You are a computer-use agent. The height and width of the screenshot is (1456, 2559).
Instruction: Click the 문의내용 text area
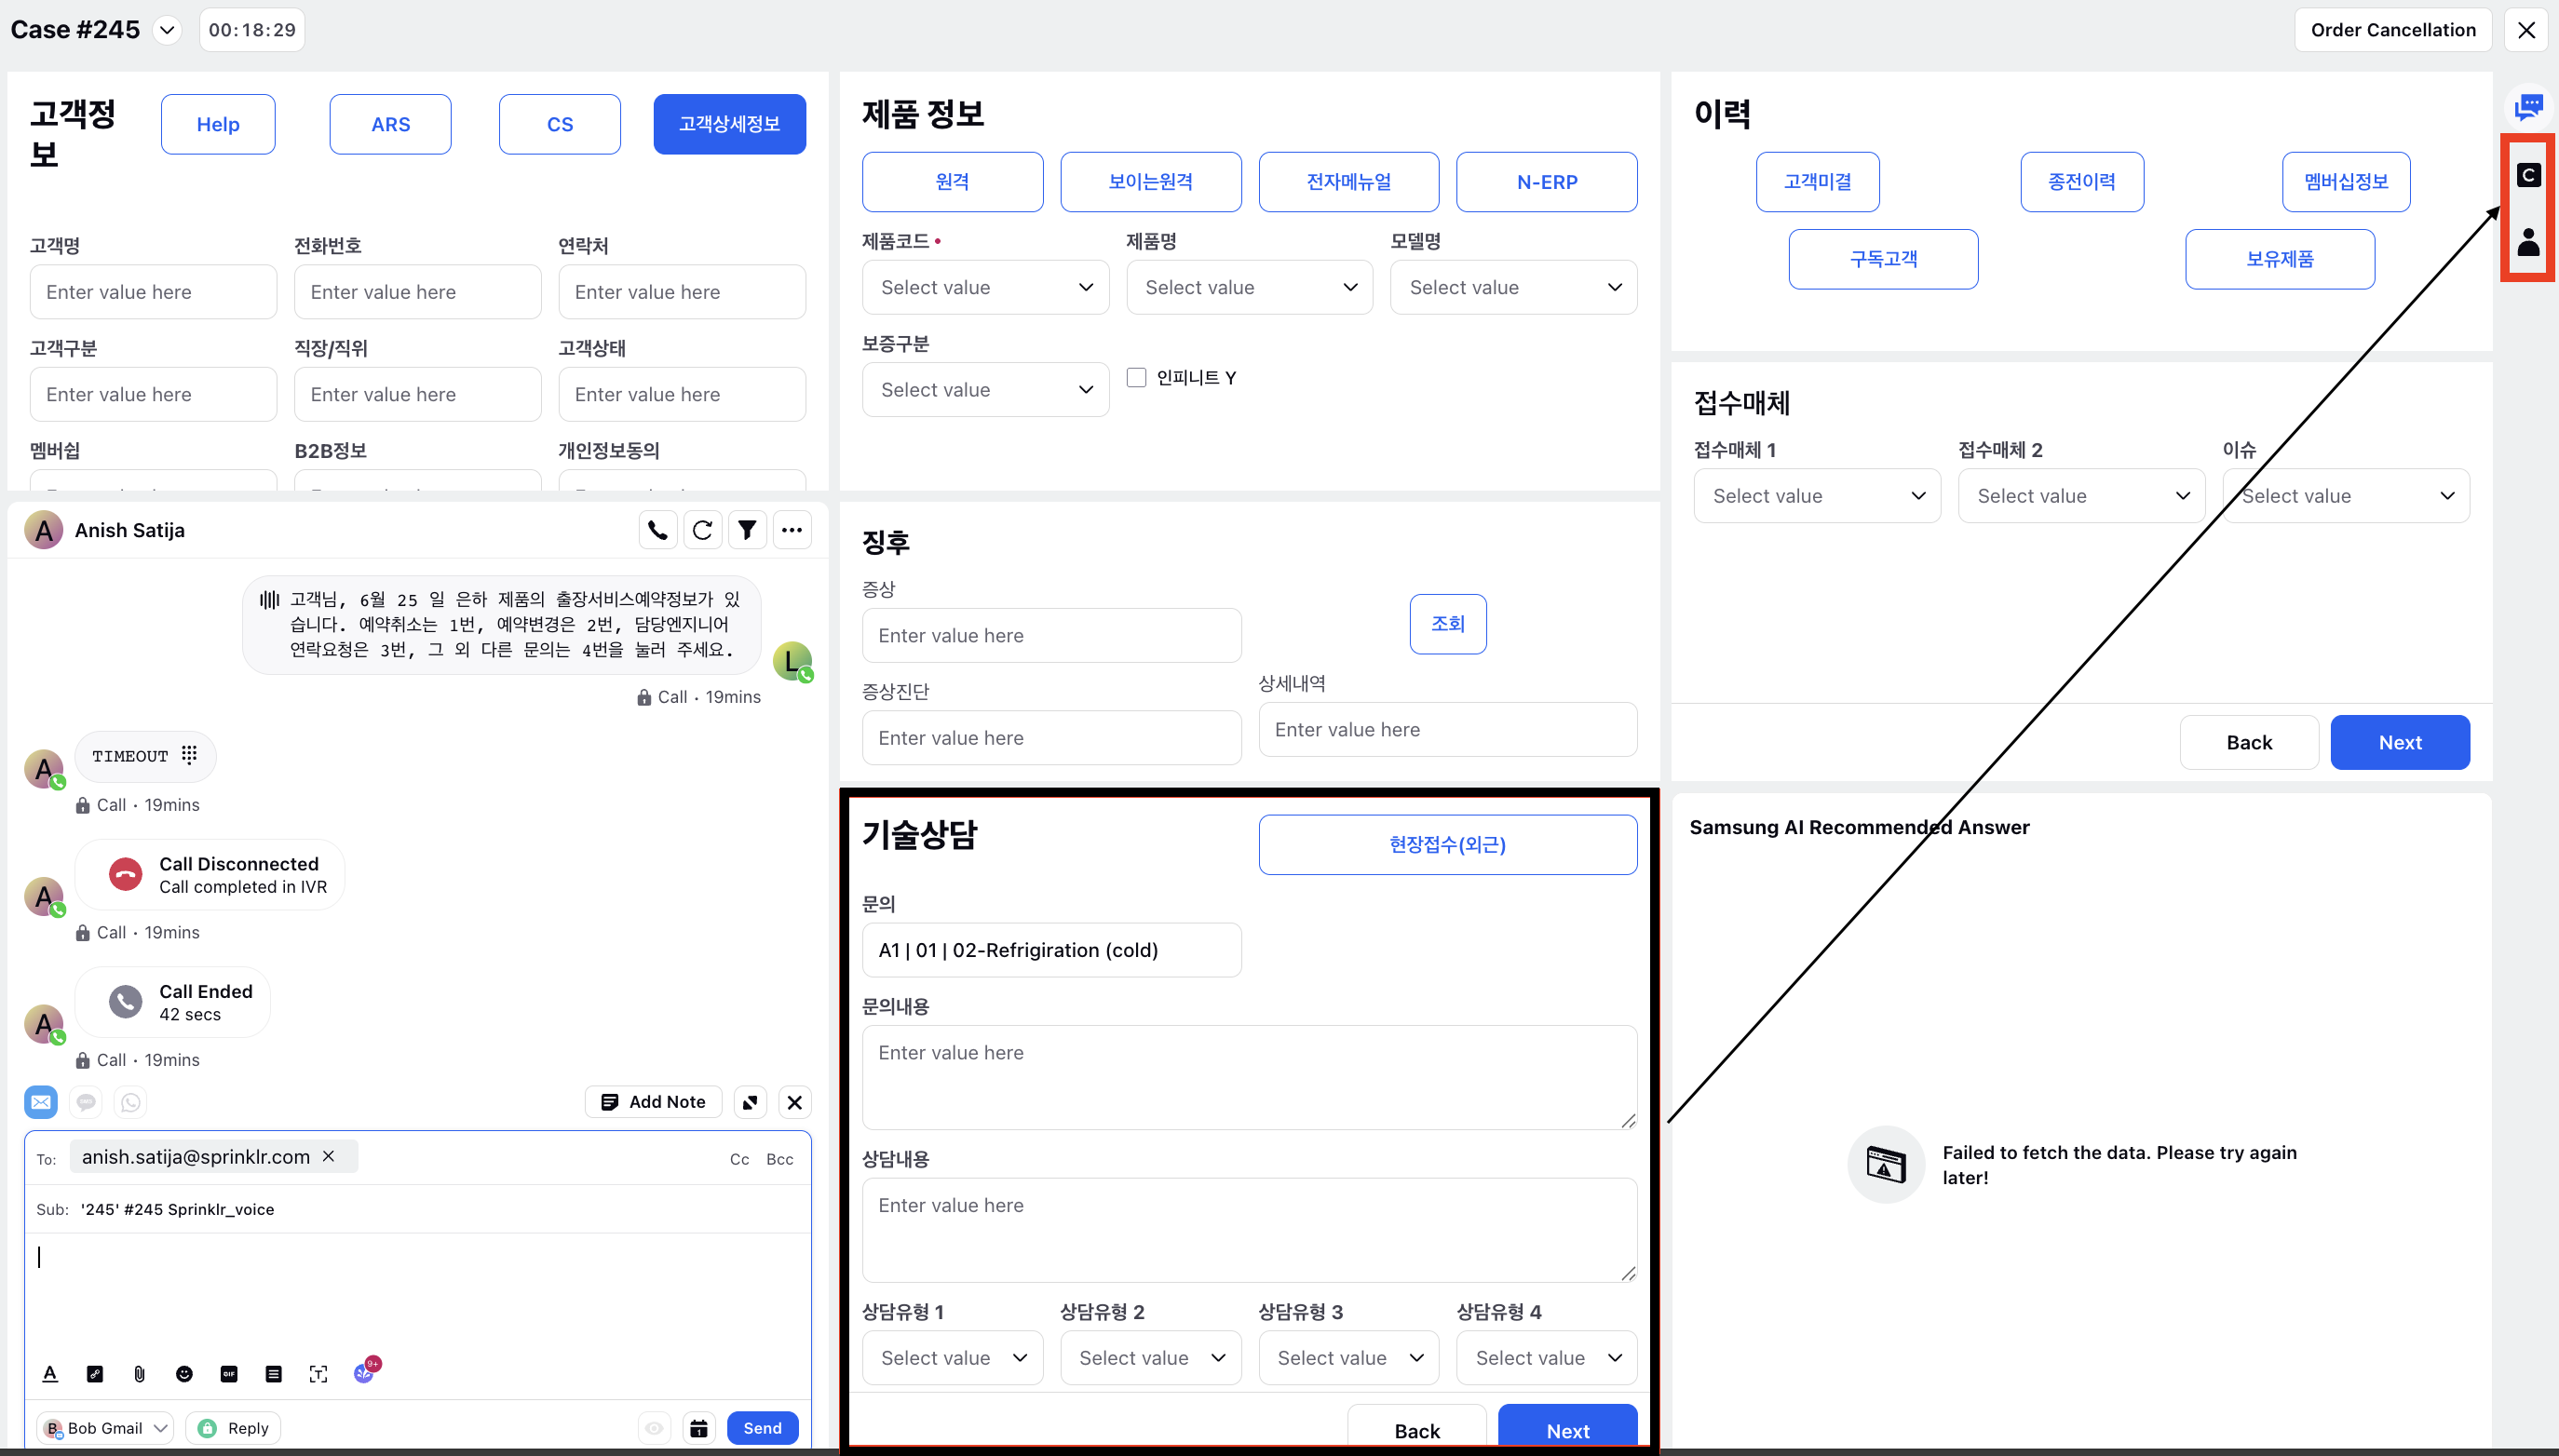pos(1249,1078)
